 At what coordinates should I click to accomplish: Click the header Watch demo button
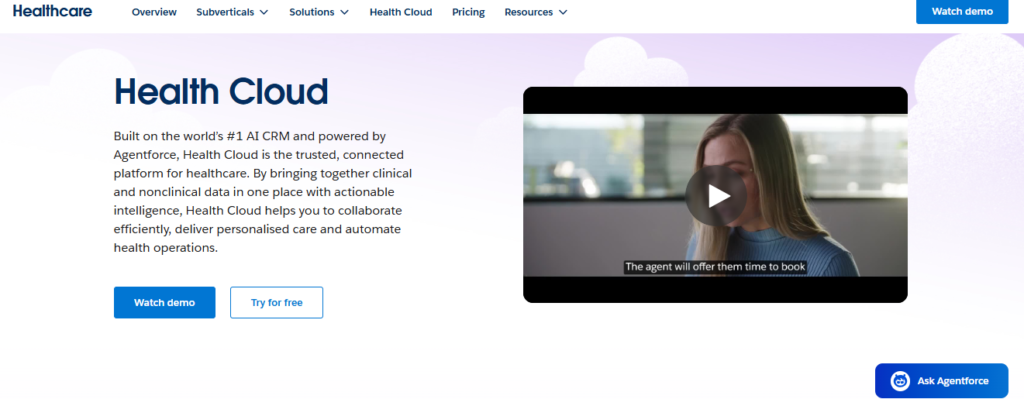point(962,11)
